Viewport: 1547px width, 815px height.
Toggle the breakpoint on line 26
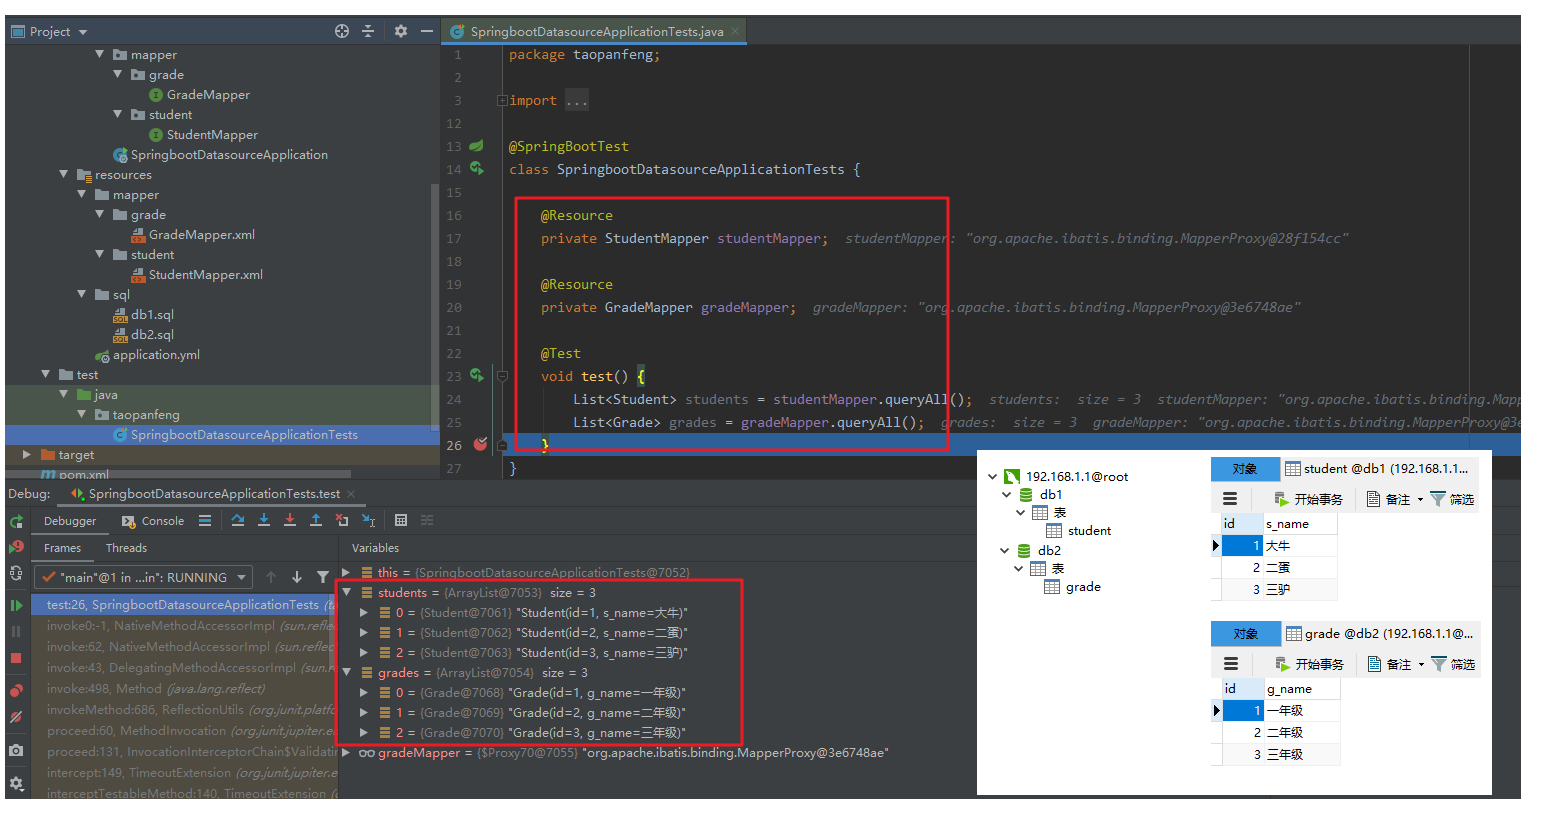coord(480,444)
